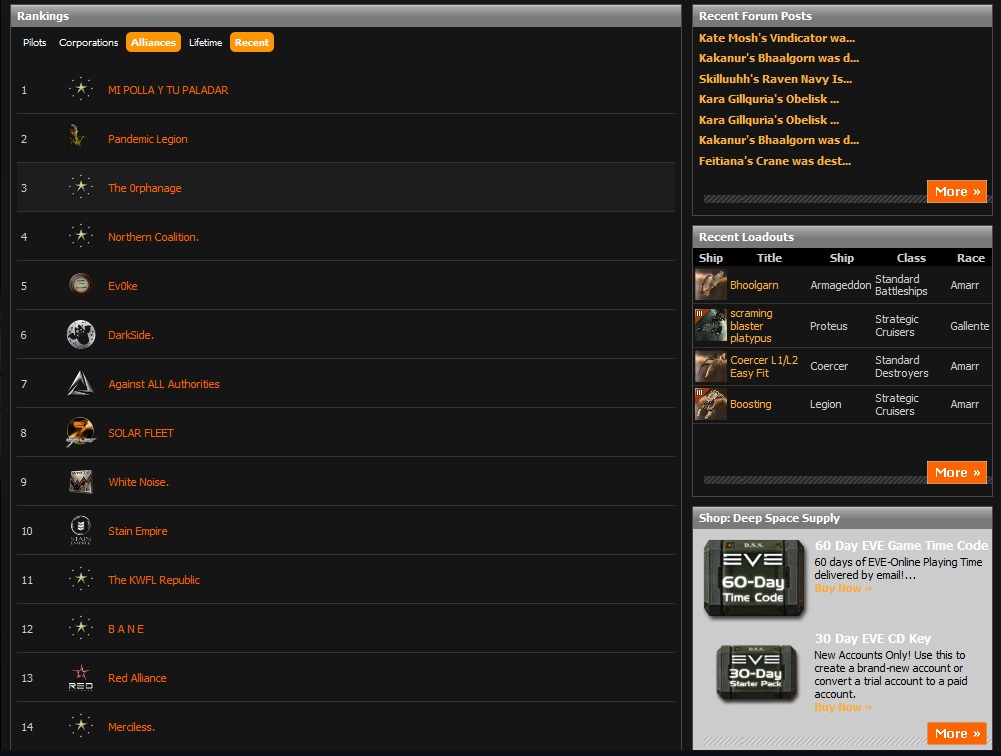The width and height of the screenshot is (1001, 756).
Task: Click Northern Coalition. alliance star logo
Action: click(x=81, y=236)
